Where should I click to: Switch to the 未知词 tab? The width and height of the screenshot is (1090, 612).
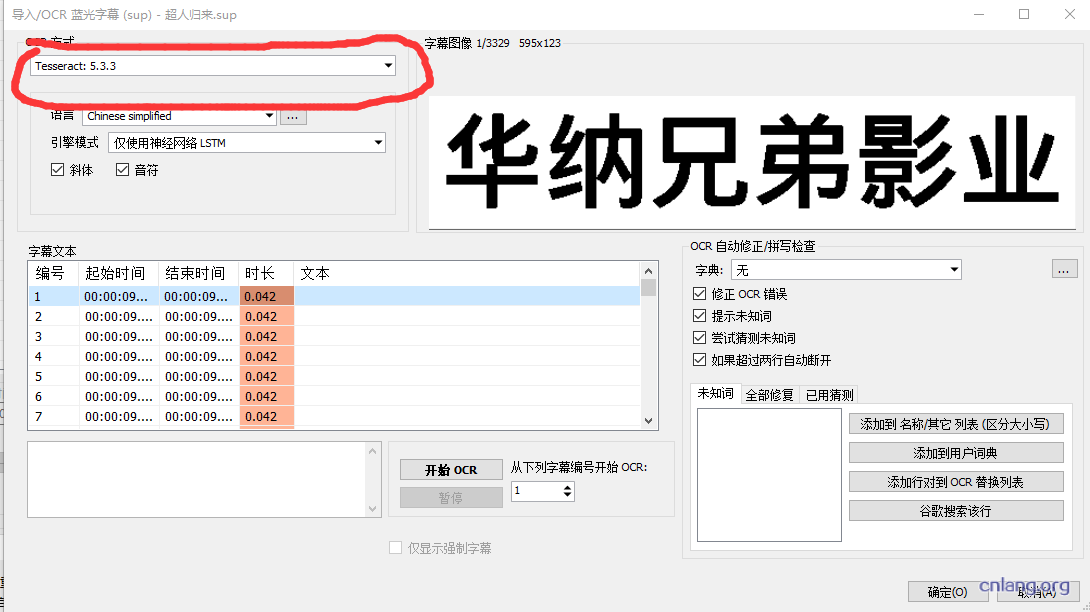pos(715,394)
